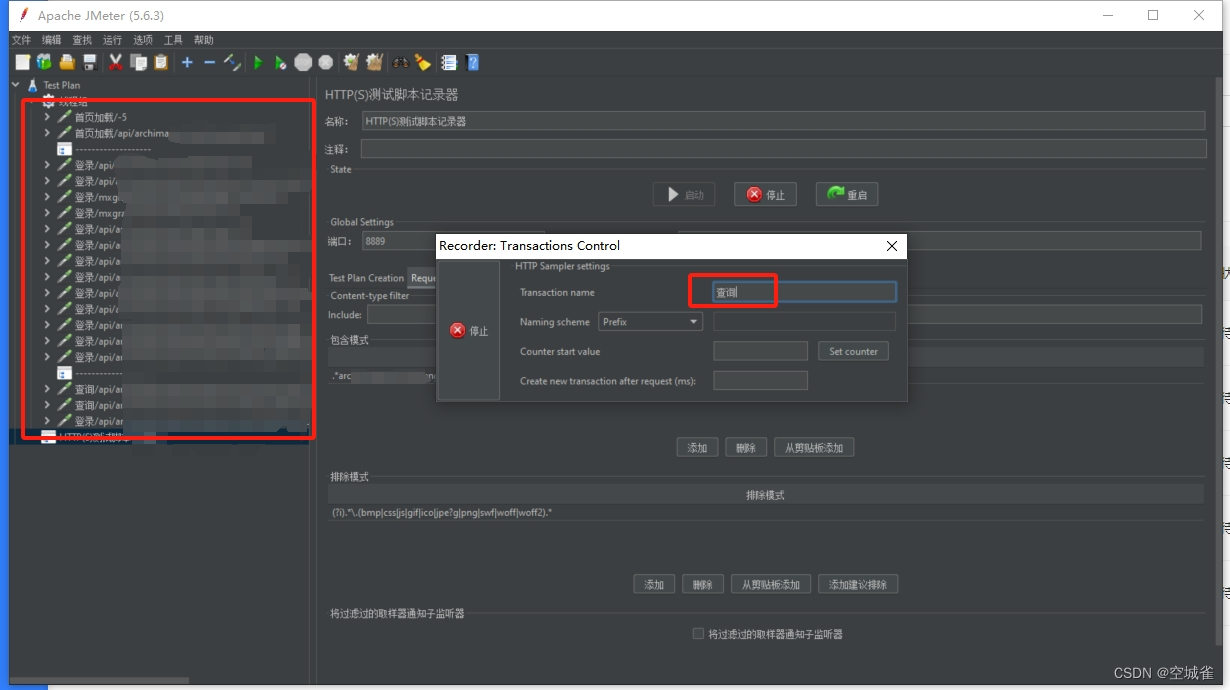Click the Shutdown round X icon
Image resolution: width=1230 pixels, height=690 pixels.
coord(326,62)
